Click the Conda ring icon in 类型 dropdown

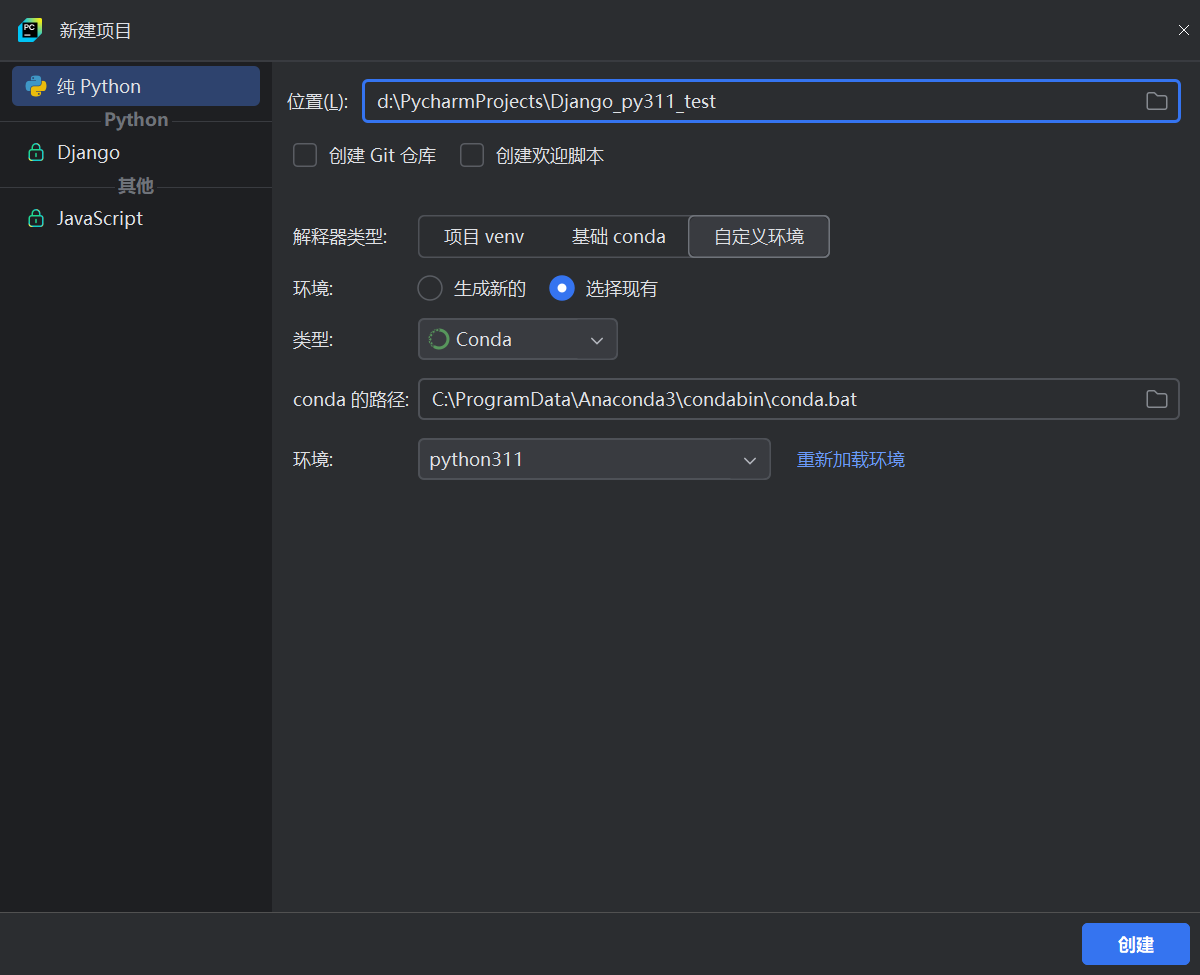click(439, 339)
